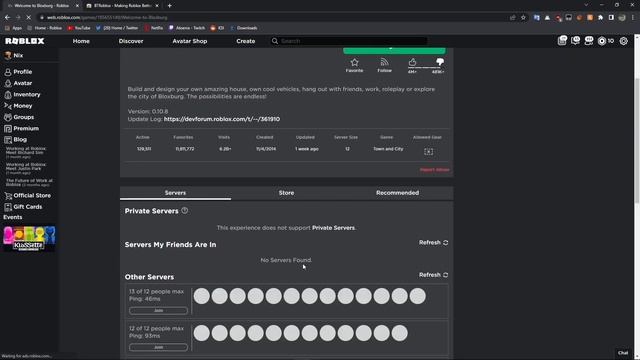Join the 93ms ping server
Screen dimensions: 640x360
point(158,347)
